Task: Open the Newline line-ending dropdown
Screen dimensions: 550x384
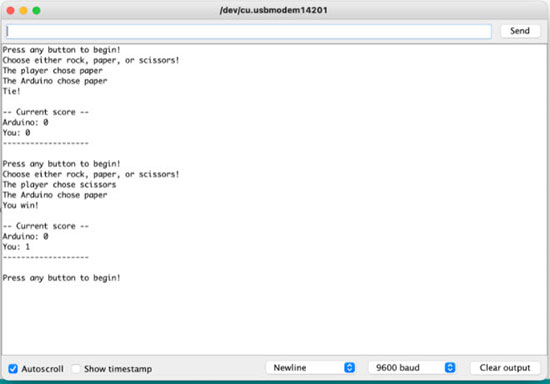Action: pos(310,368)
